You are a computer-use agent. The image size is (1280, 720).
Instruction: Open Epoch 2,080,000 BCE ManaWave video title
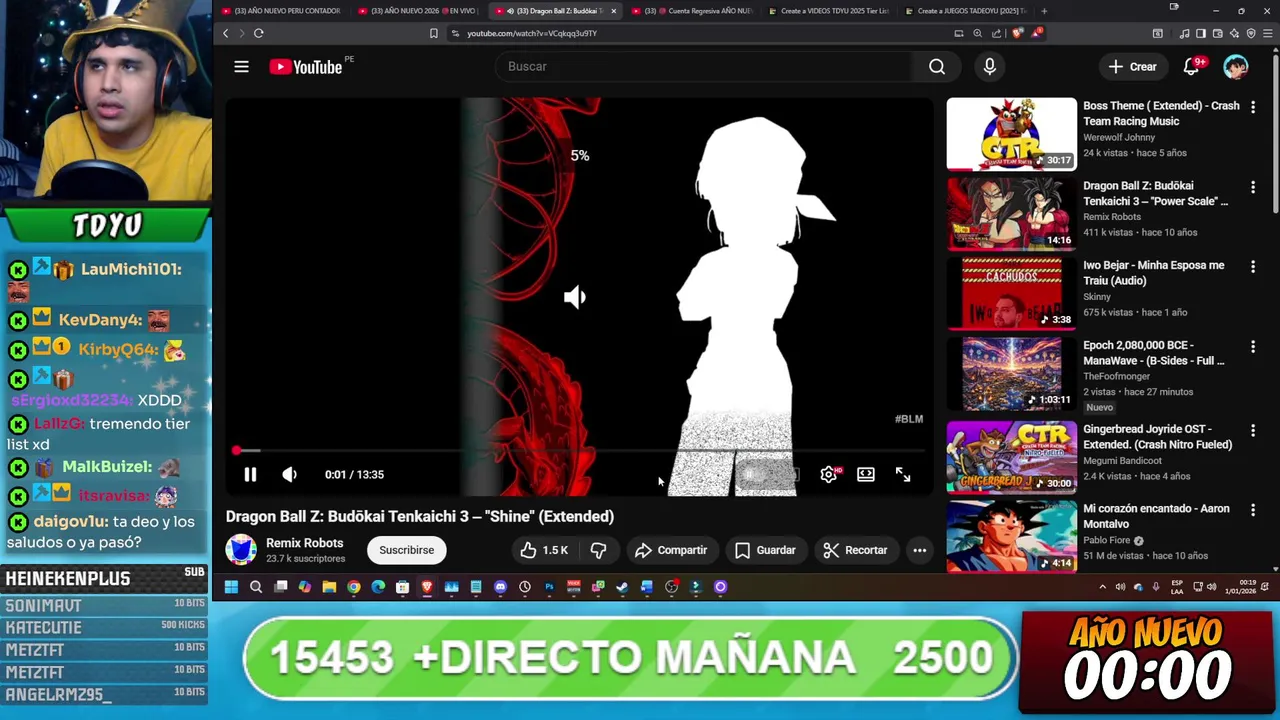pos(1154,353)
